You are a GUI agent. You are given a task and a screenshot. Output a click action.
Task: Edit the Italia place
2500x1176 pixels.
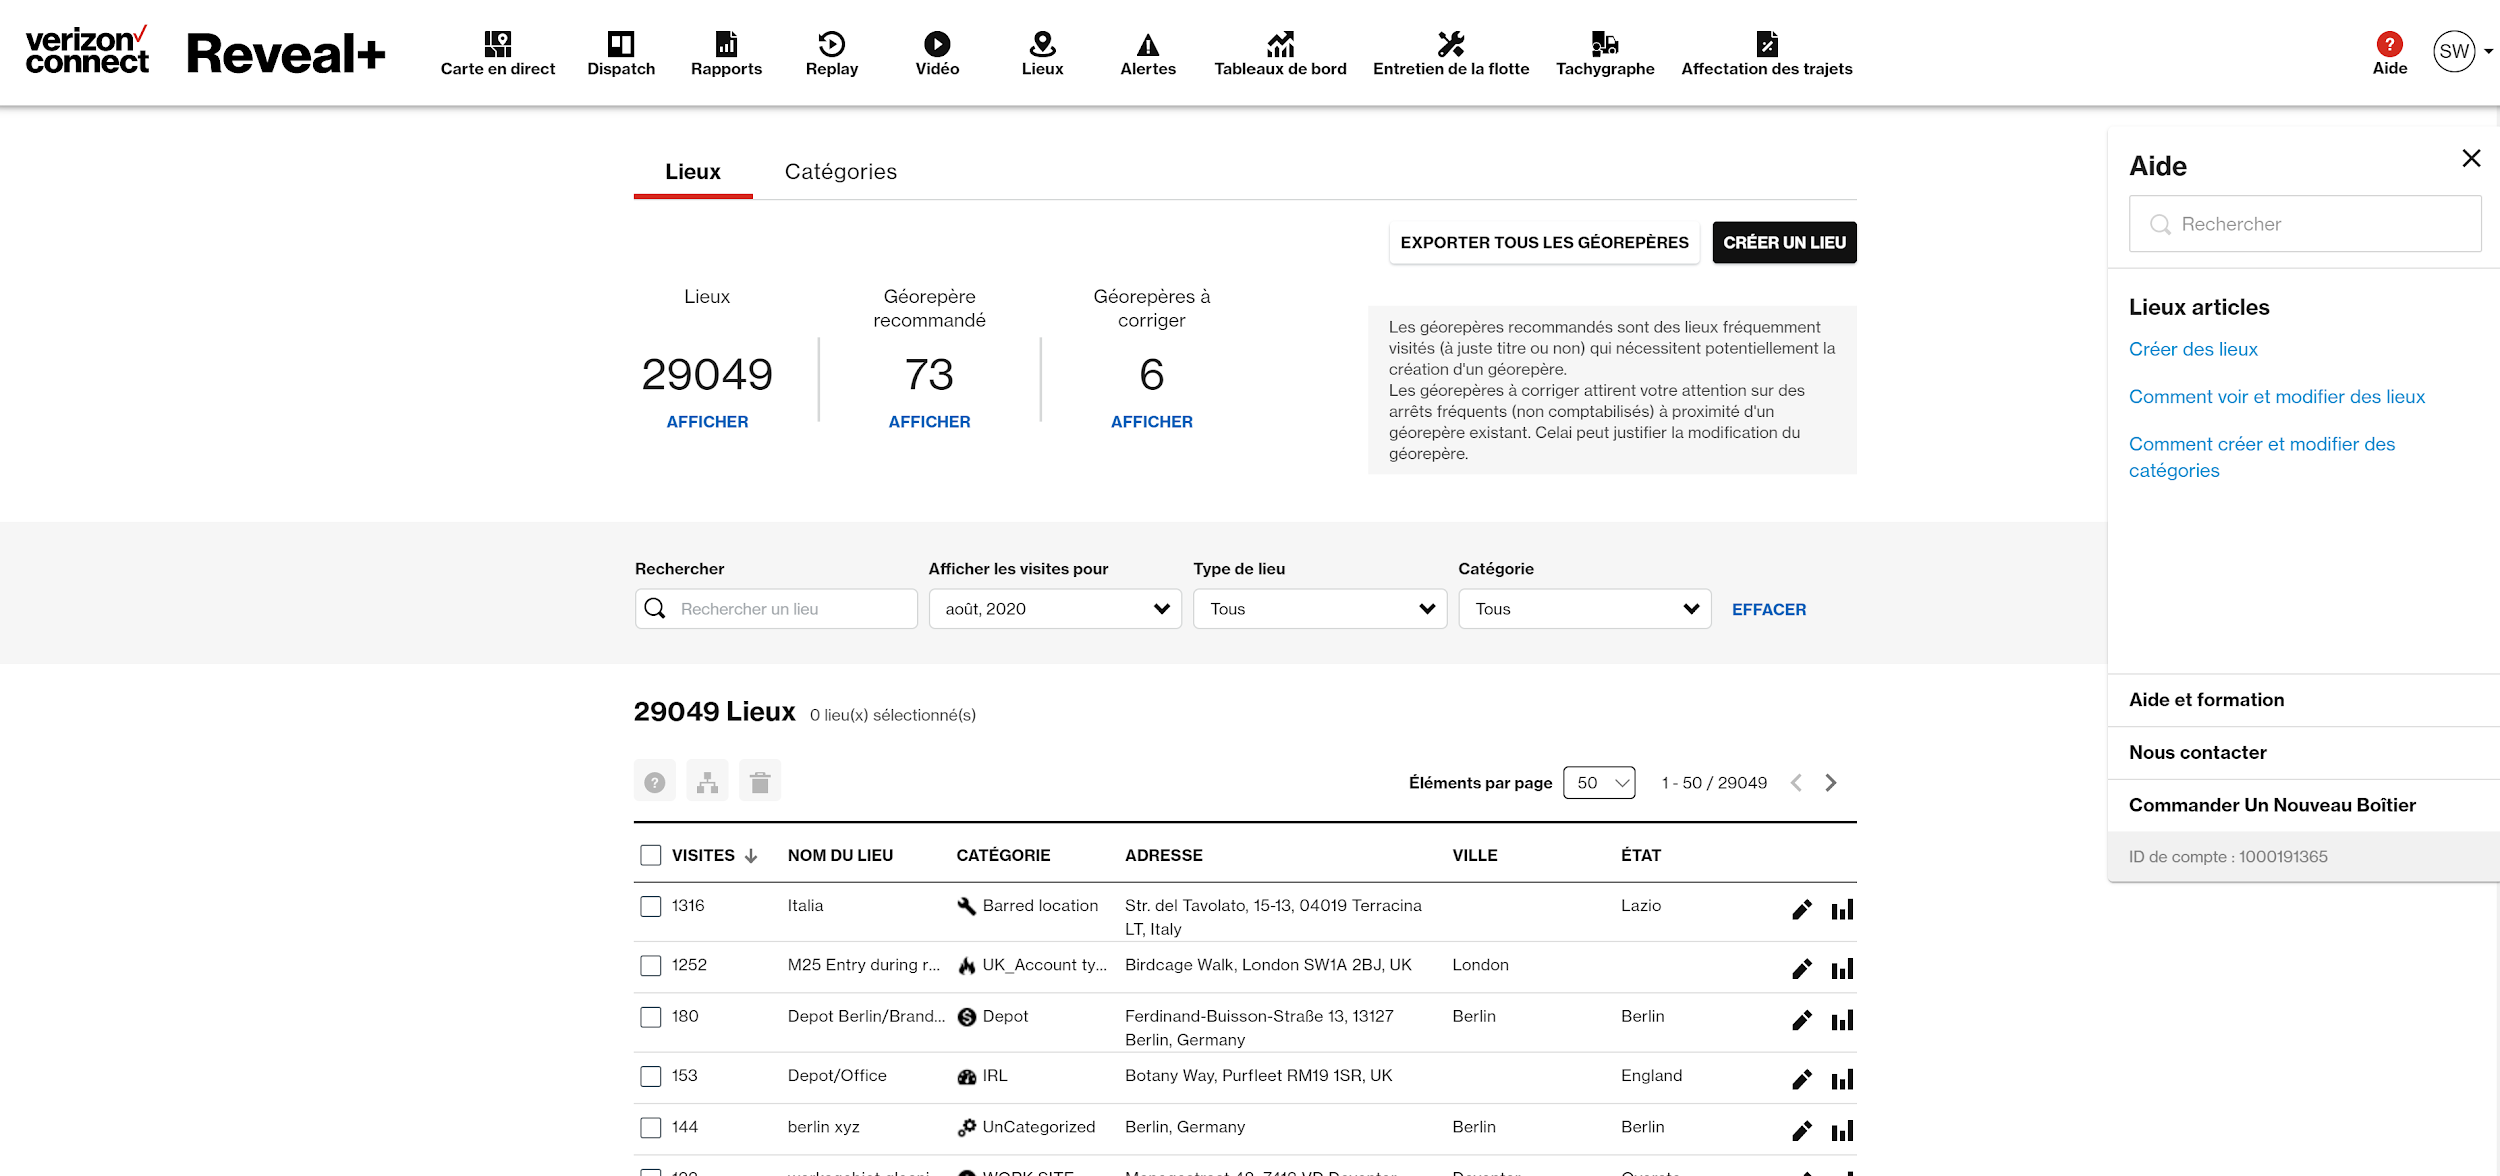[x=1802, y=910]
